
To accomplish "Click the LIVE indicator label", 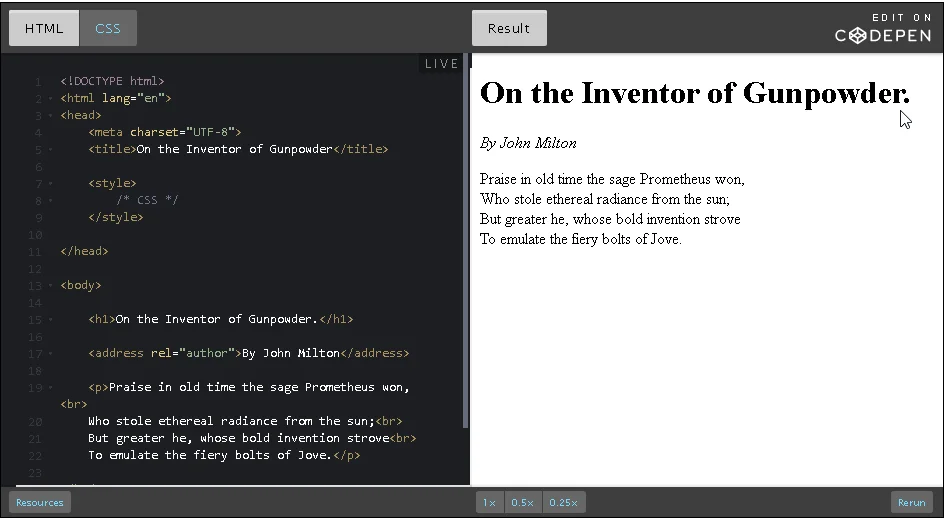I will click(x=441, y=64).
